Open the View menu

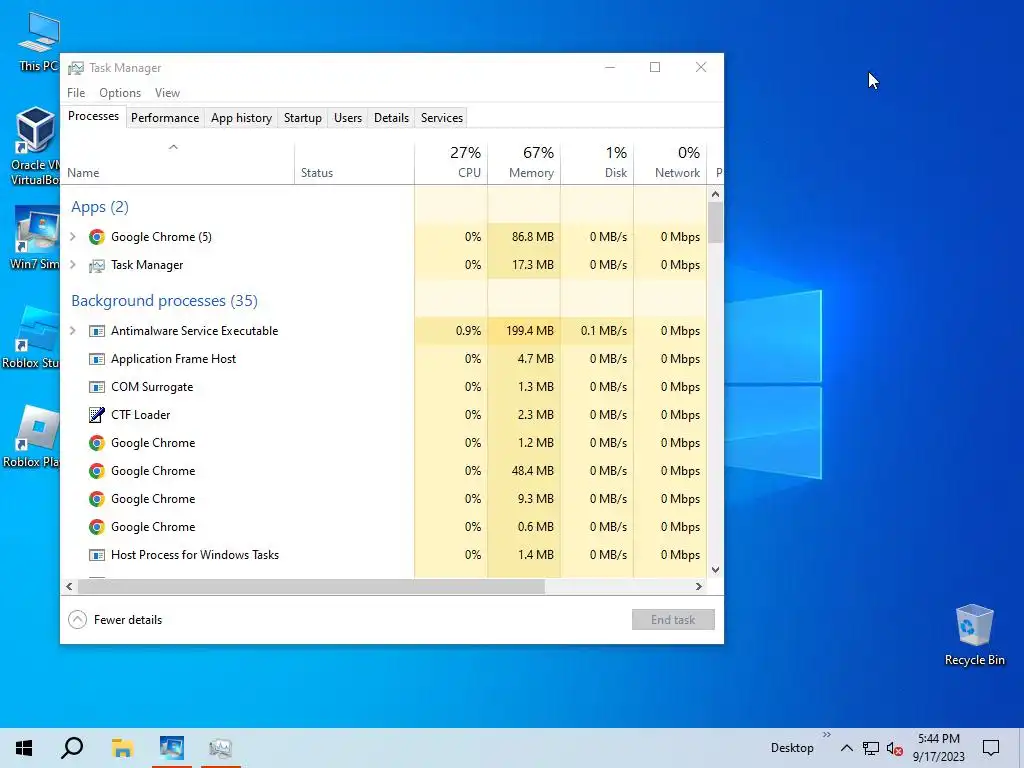(167, 93)
